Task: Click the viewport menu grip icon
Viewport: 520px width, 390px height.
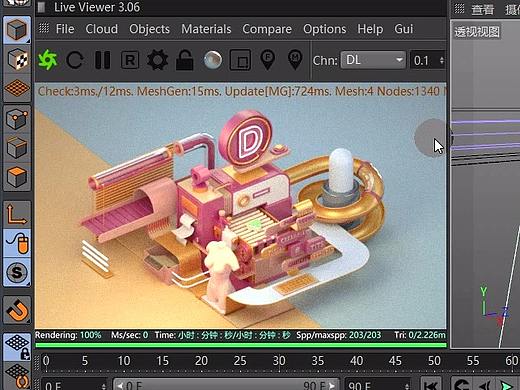Action: [x=459, y=9]
